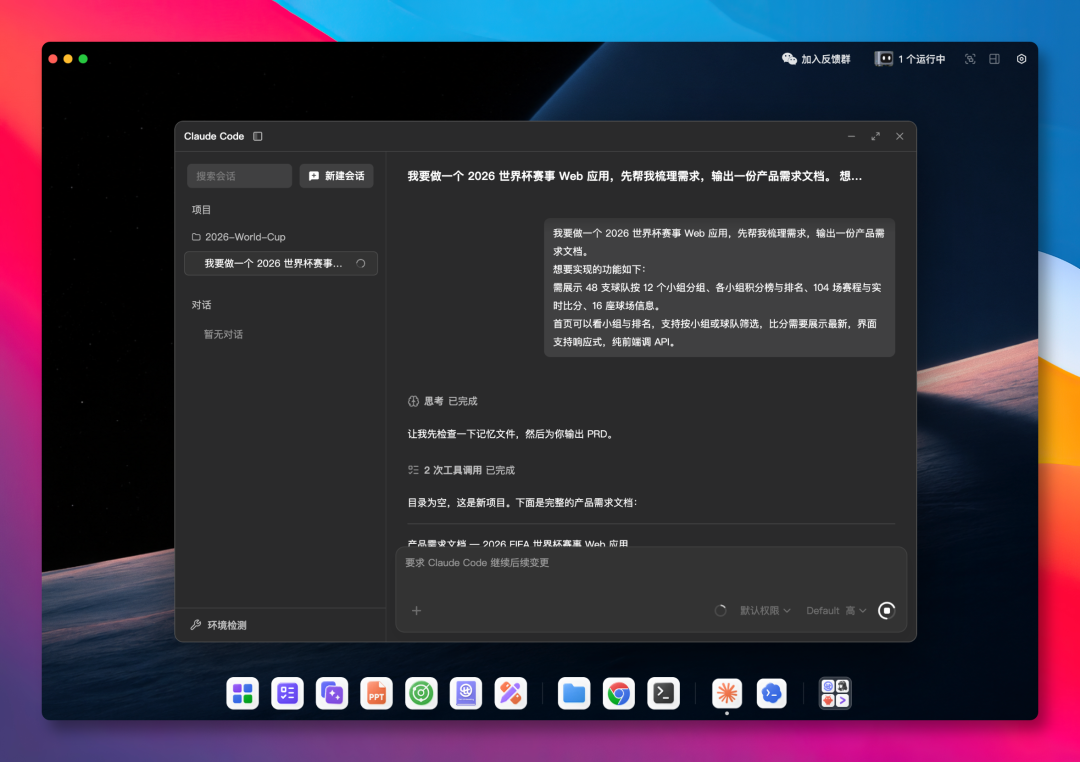Image resolution: width=1080 pixels, height=762 pixels.
Task: Click the 暂无对话 empty conversations text
Action: point(223,334)
